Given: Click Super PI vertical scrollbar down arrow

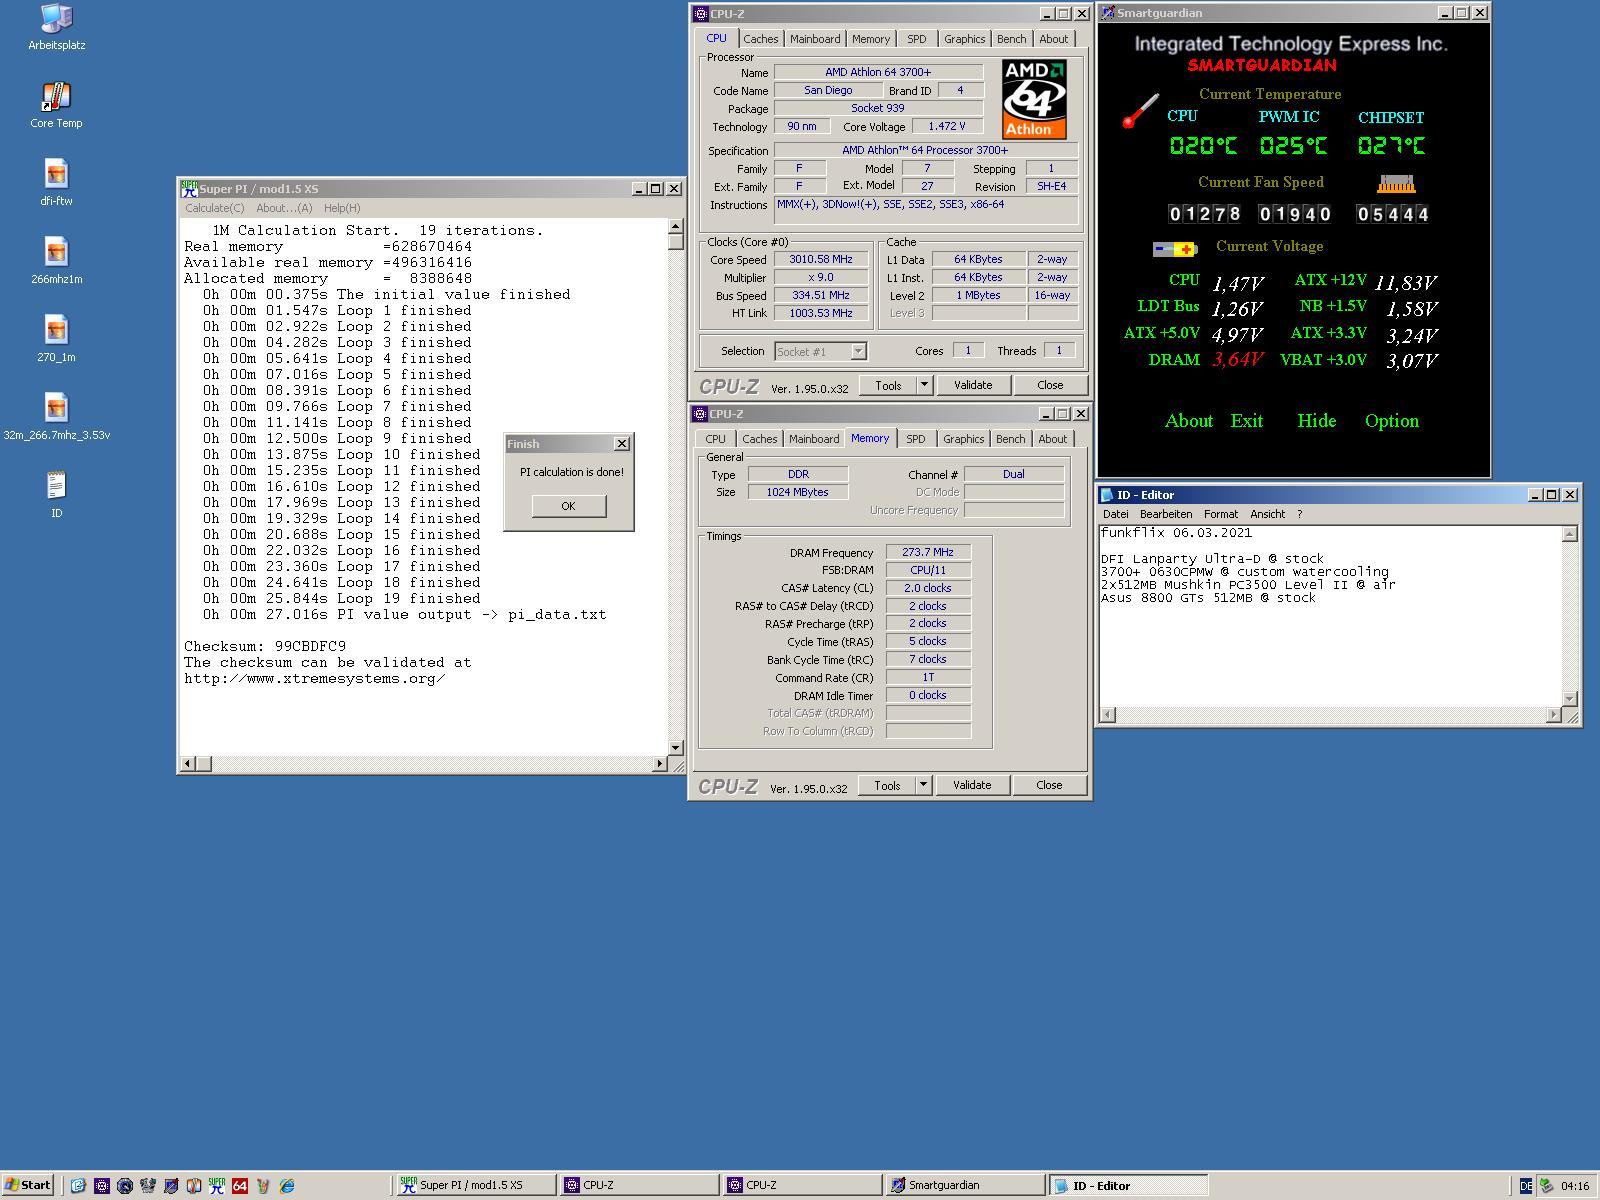Looking at the screenshot, I should (x=676, y=747).
